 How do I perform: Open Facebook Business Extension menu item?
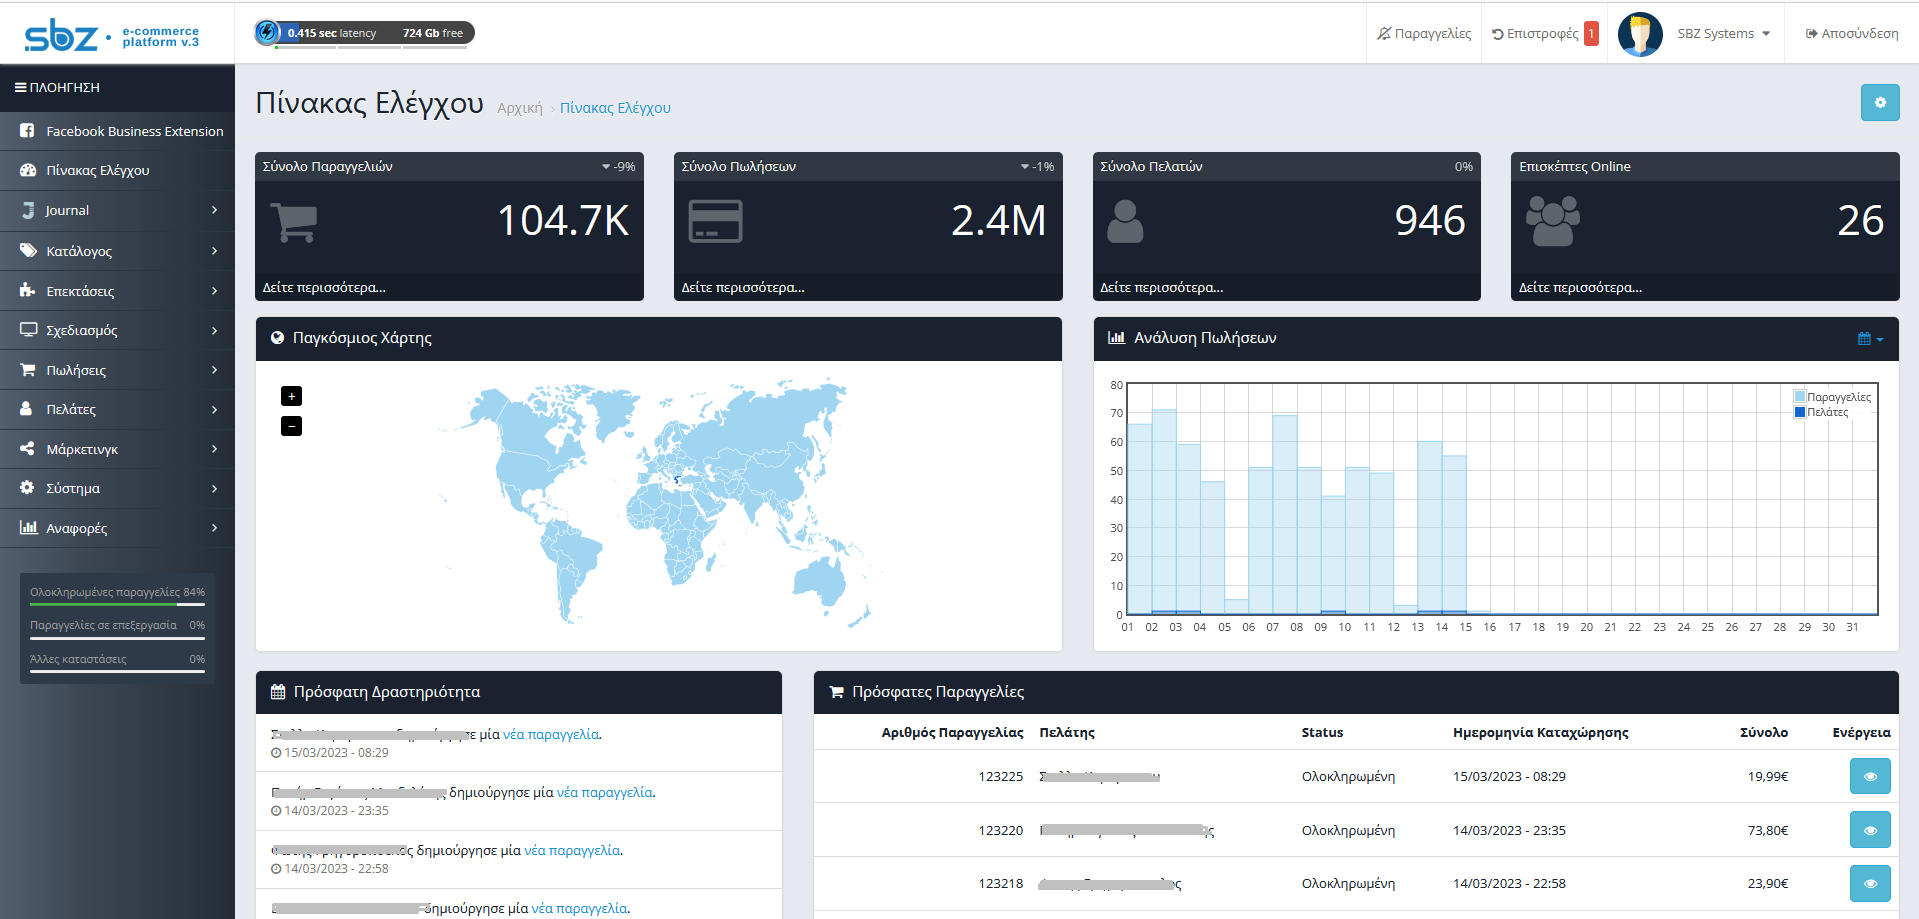tap(117, 131)
